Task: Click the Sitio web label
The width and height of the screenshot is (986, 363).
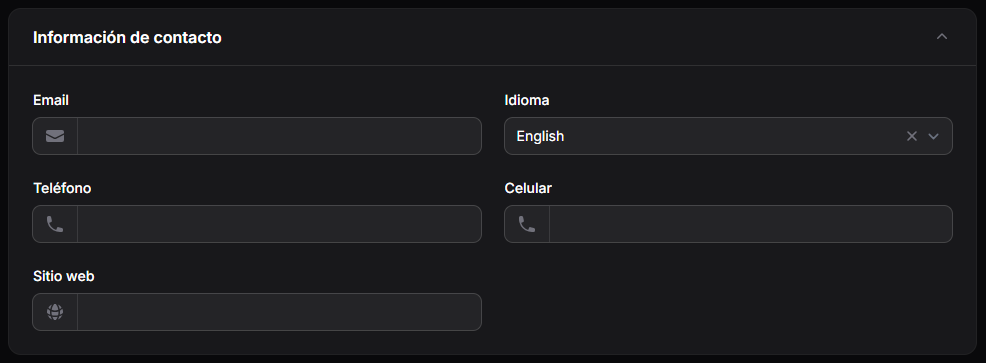Action: (x=64, y=276)
